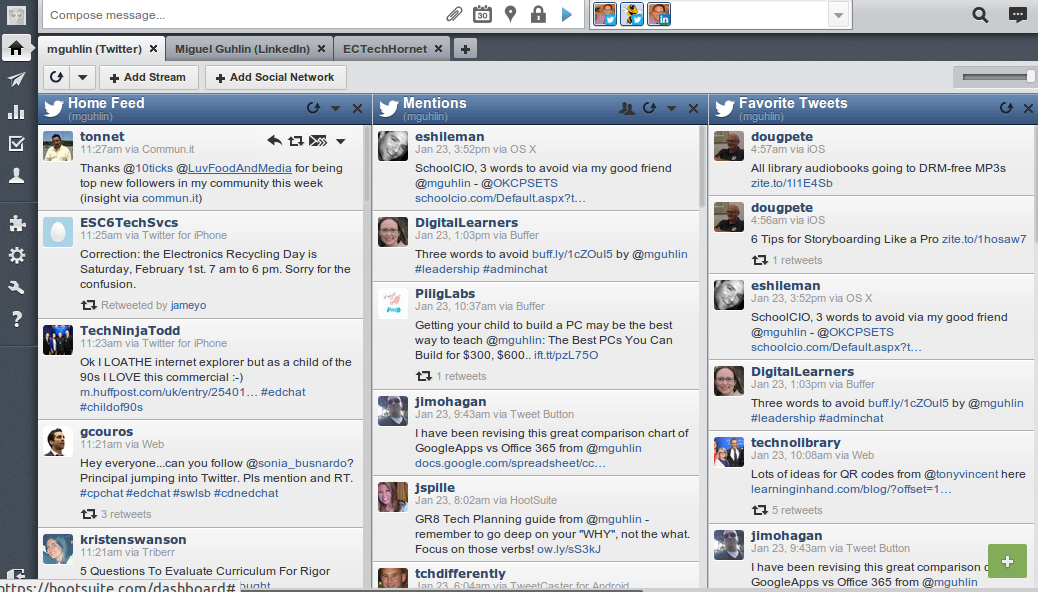Open the scheduling calendar icon in compose bar
This screenshot has height=592, width=1038.
click(x=482, y=15)
